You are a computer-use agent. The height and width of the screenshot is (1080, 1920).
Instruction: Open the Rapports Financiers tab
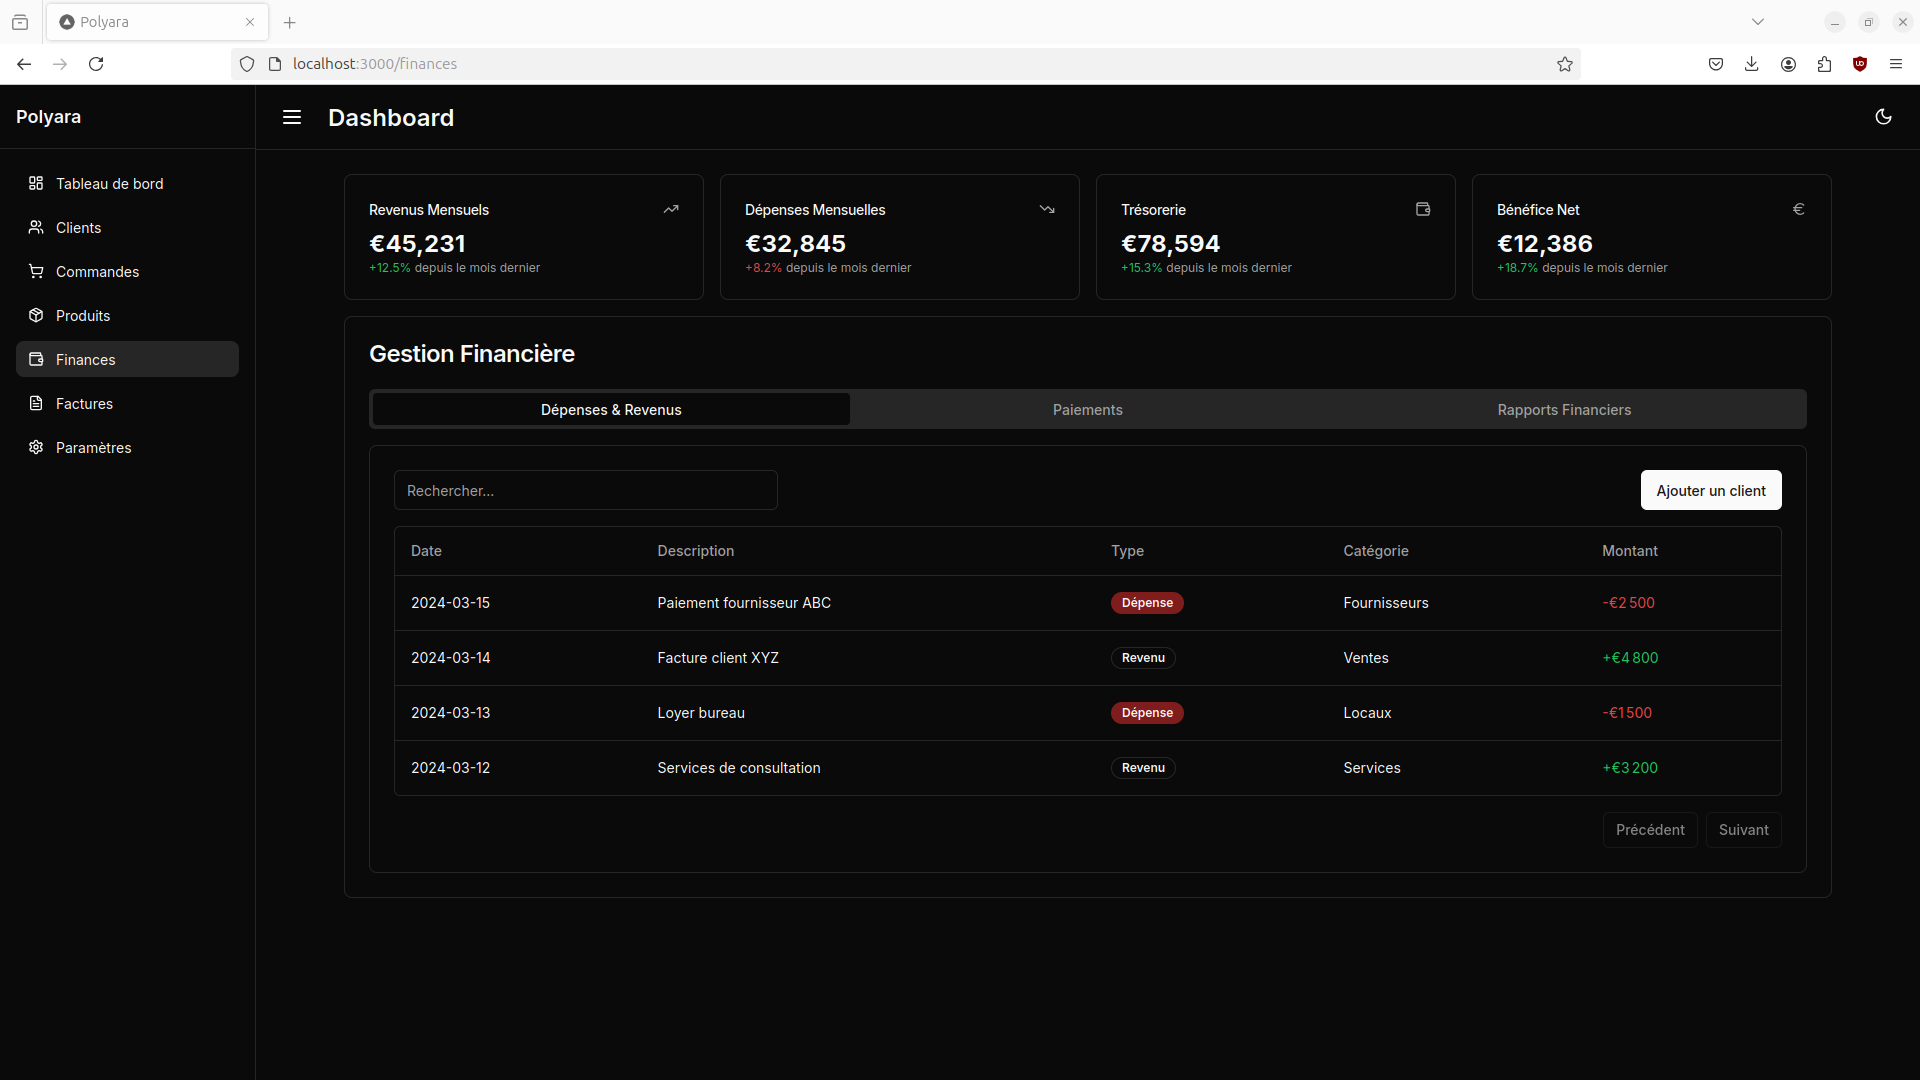pyautogui.click(x=1564, y=409)
